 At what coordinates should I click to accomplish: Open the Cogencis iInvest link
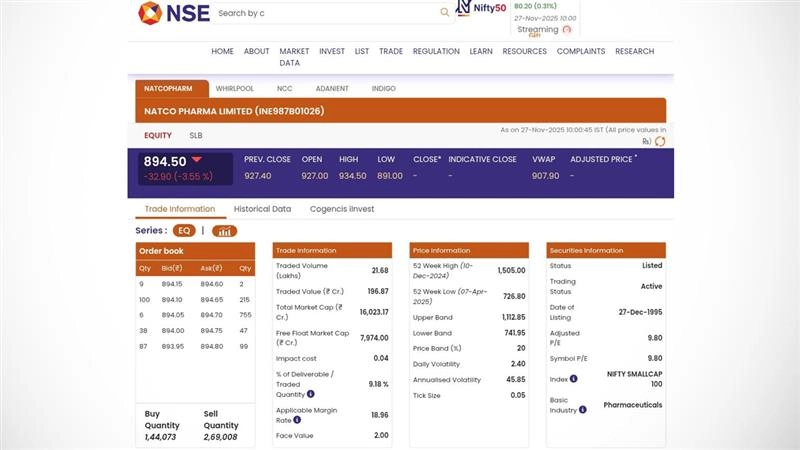pos(342,209)
